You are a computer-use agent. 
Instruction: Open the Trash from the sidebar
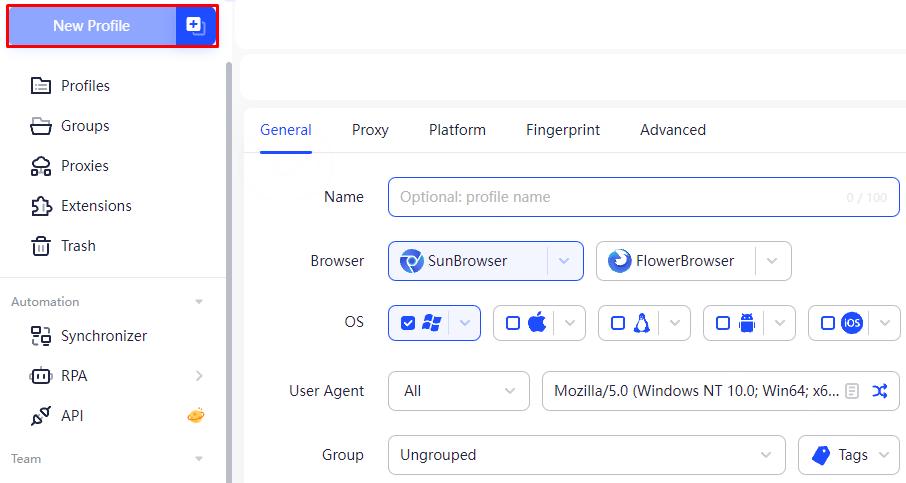coord(63,246)
